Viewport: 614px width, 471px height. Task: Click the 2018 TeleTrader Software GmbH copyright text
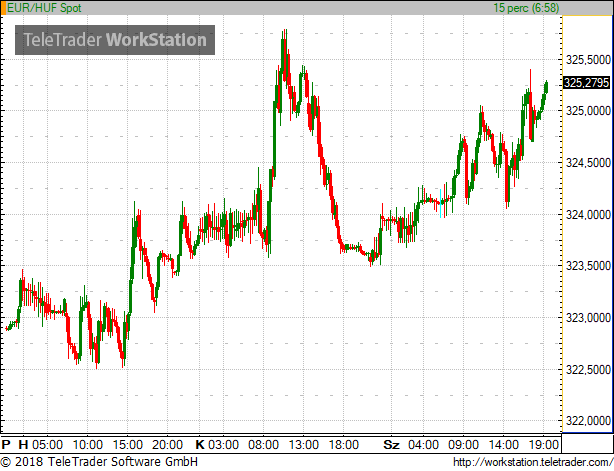click(99, 462)
